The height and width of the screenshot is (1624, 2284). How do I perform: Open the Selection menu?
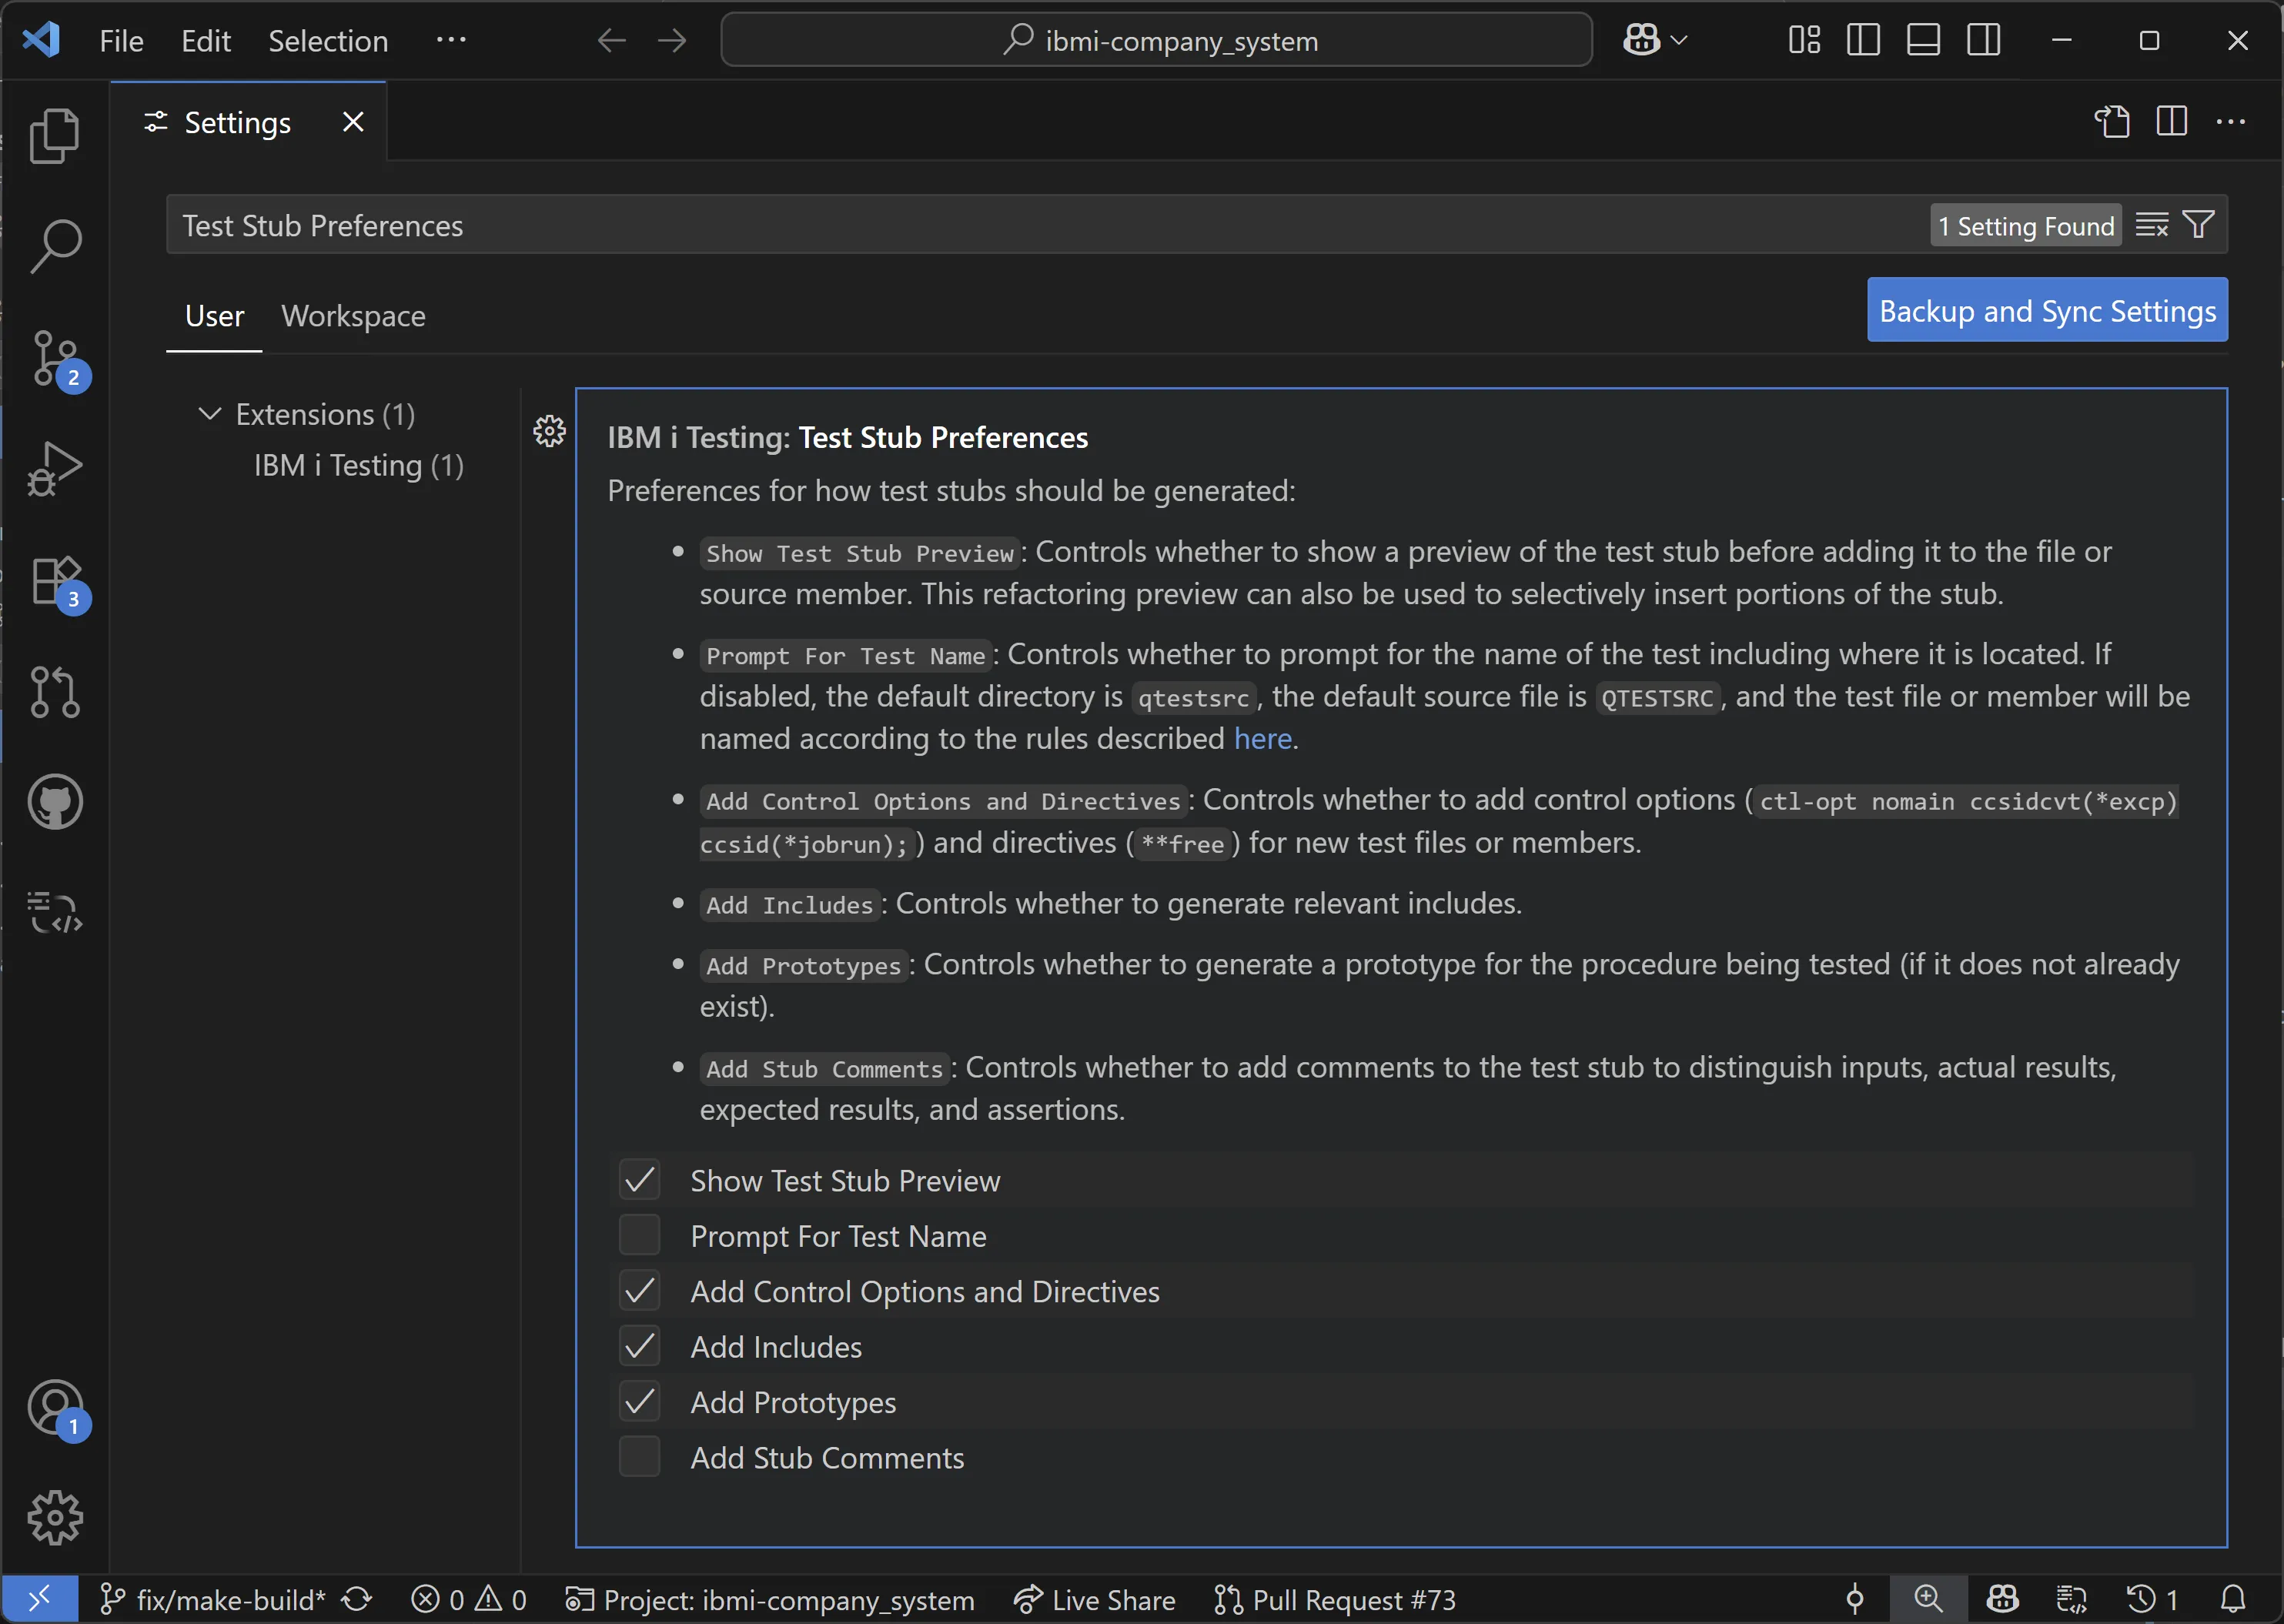click(328, 41)
